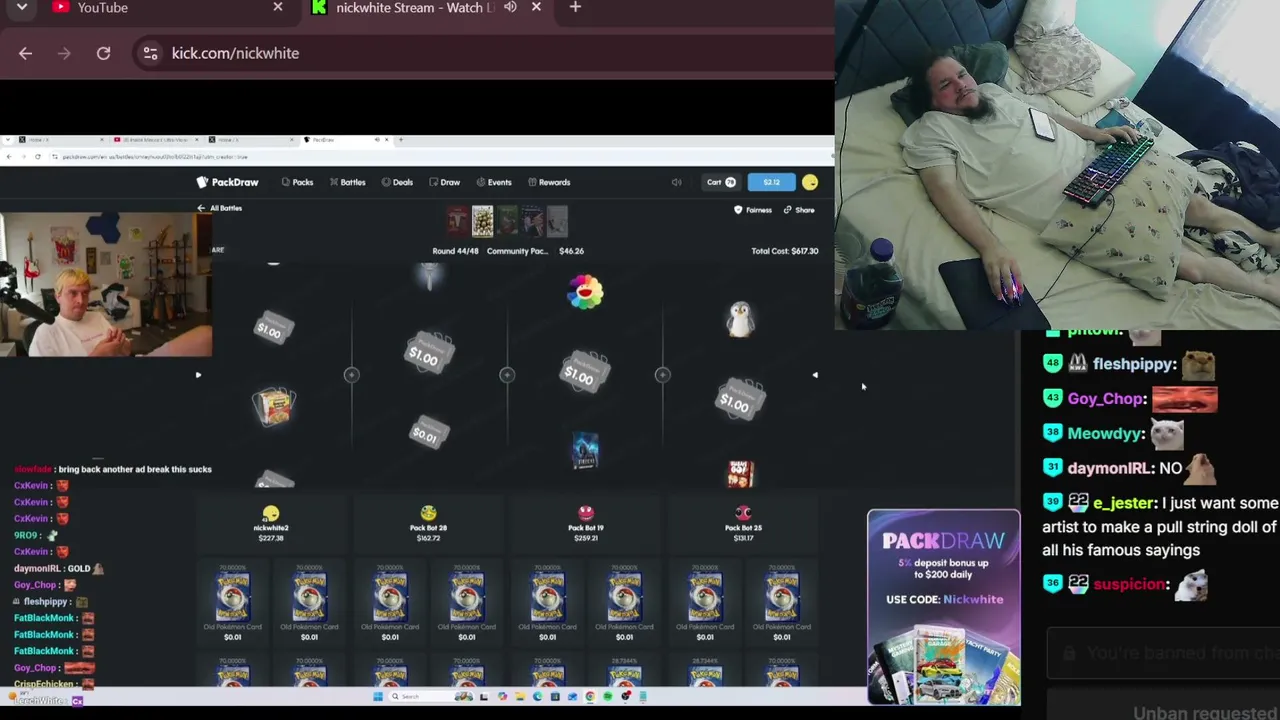Click the Unban requested text
This screenshot has width=1280, height=720.
click(x=1205, y=713)
